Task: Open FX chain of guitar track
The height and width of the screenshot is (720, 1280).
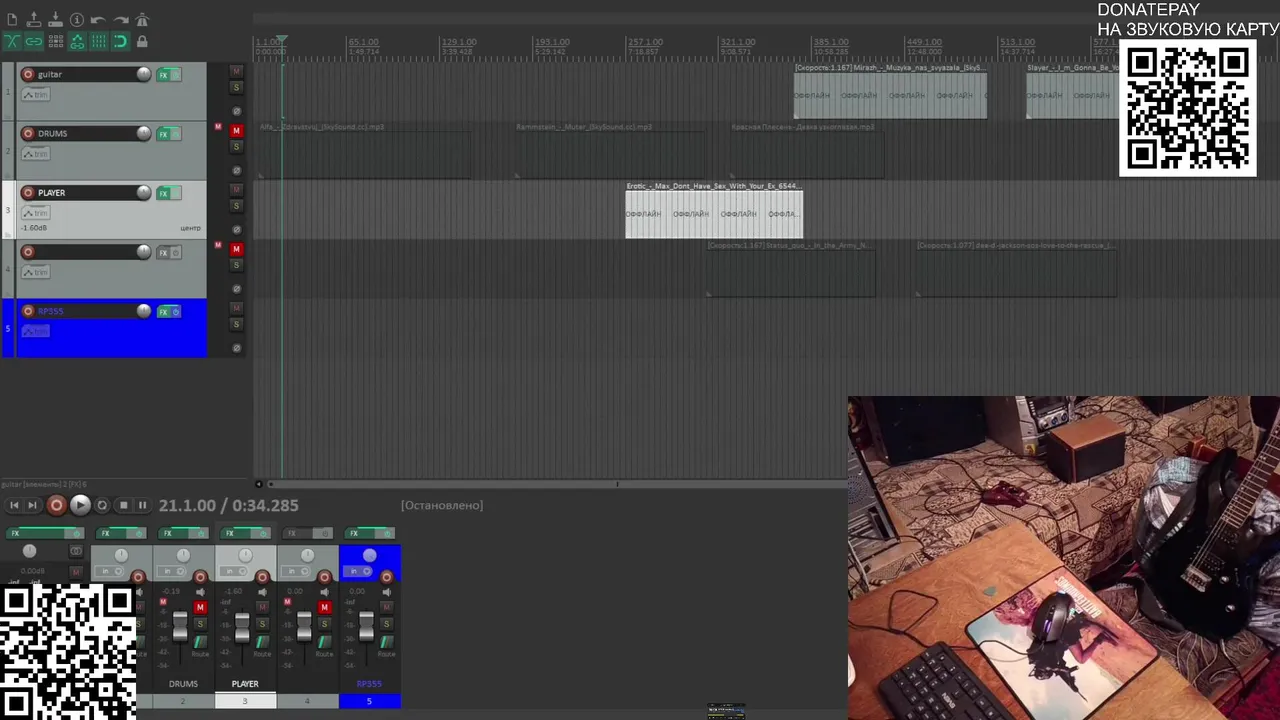Action: pos(163,75)
